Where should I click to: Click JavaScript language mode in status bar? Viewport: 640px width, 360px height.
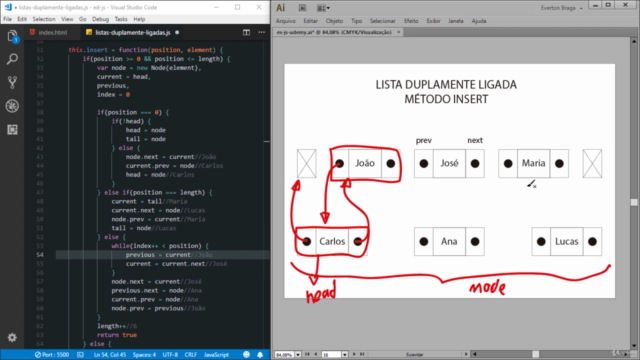click(x=216, y=355)
